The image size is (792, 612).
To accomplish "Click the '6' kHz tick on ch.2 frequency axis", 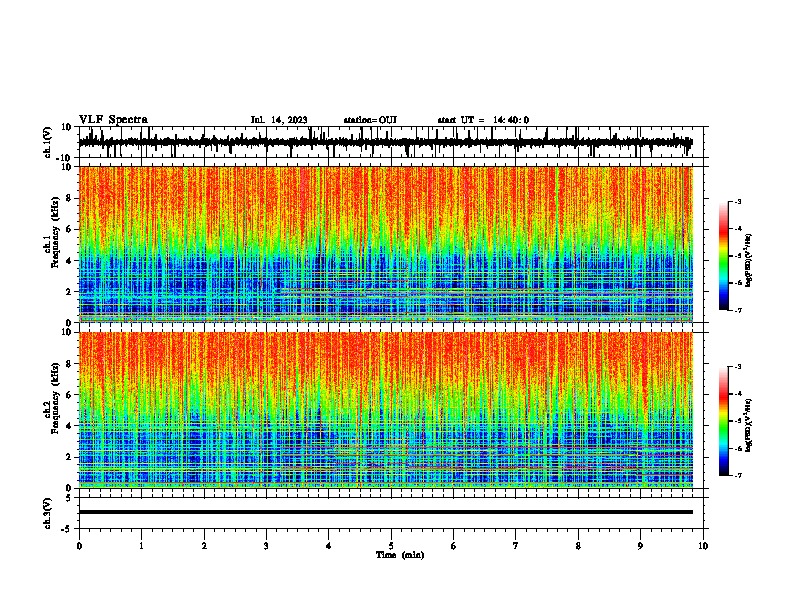I will (69, 395).
